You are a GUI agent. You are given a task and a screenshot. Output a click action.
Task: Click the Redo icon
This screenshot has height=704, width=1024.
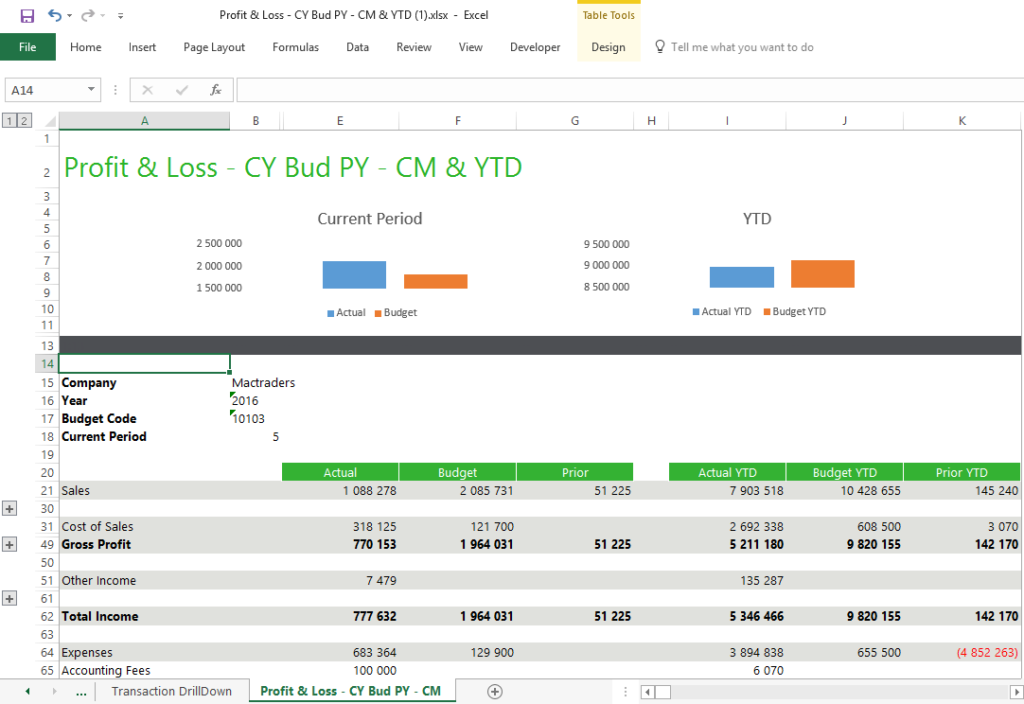pos(88,15)
